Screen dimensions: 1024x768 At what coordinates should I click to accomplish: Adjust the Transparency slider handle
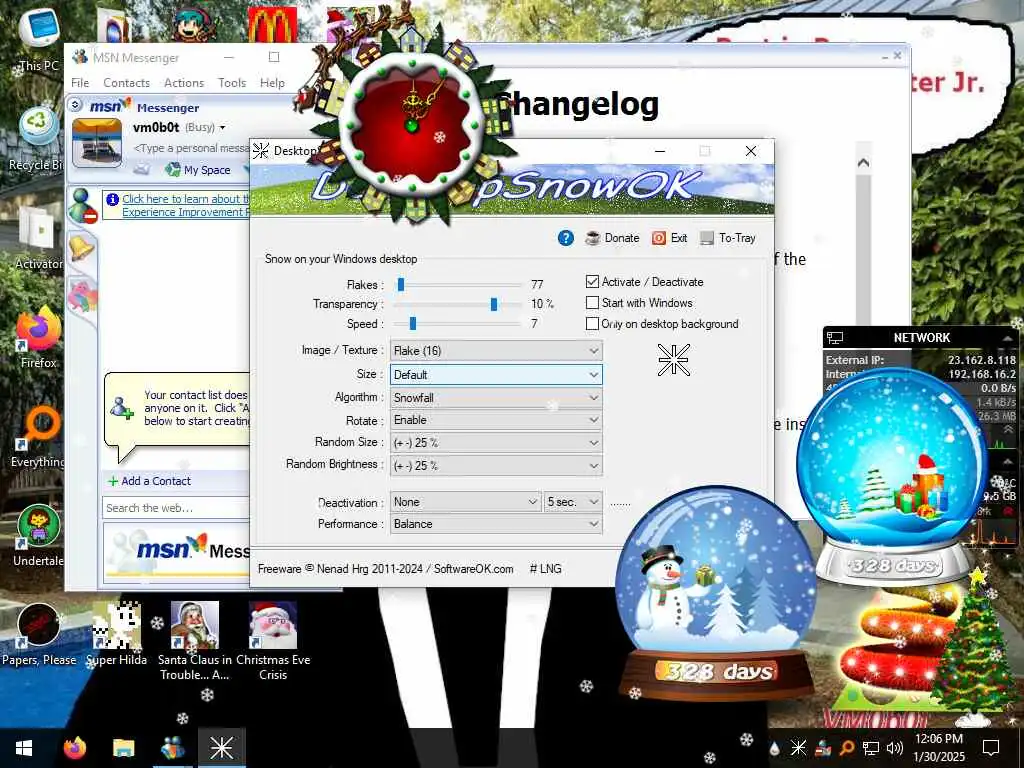click(x=494, y=304)
